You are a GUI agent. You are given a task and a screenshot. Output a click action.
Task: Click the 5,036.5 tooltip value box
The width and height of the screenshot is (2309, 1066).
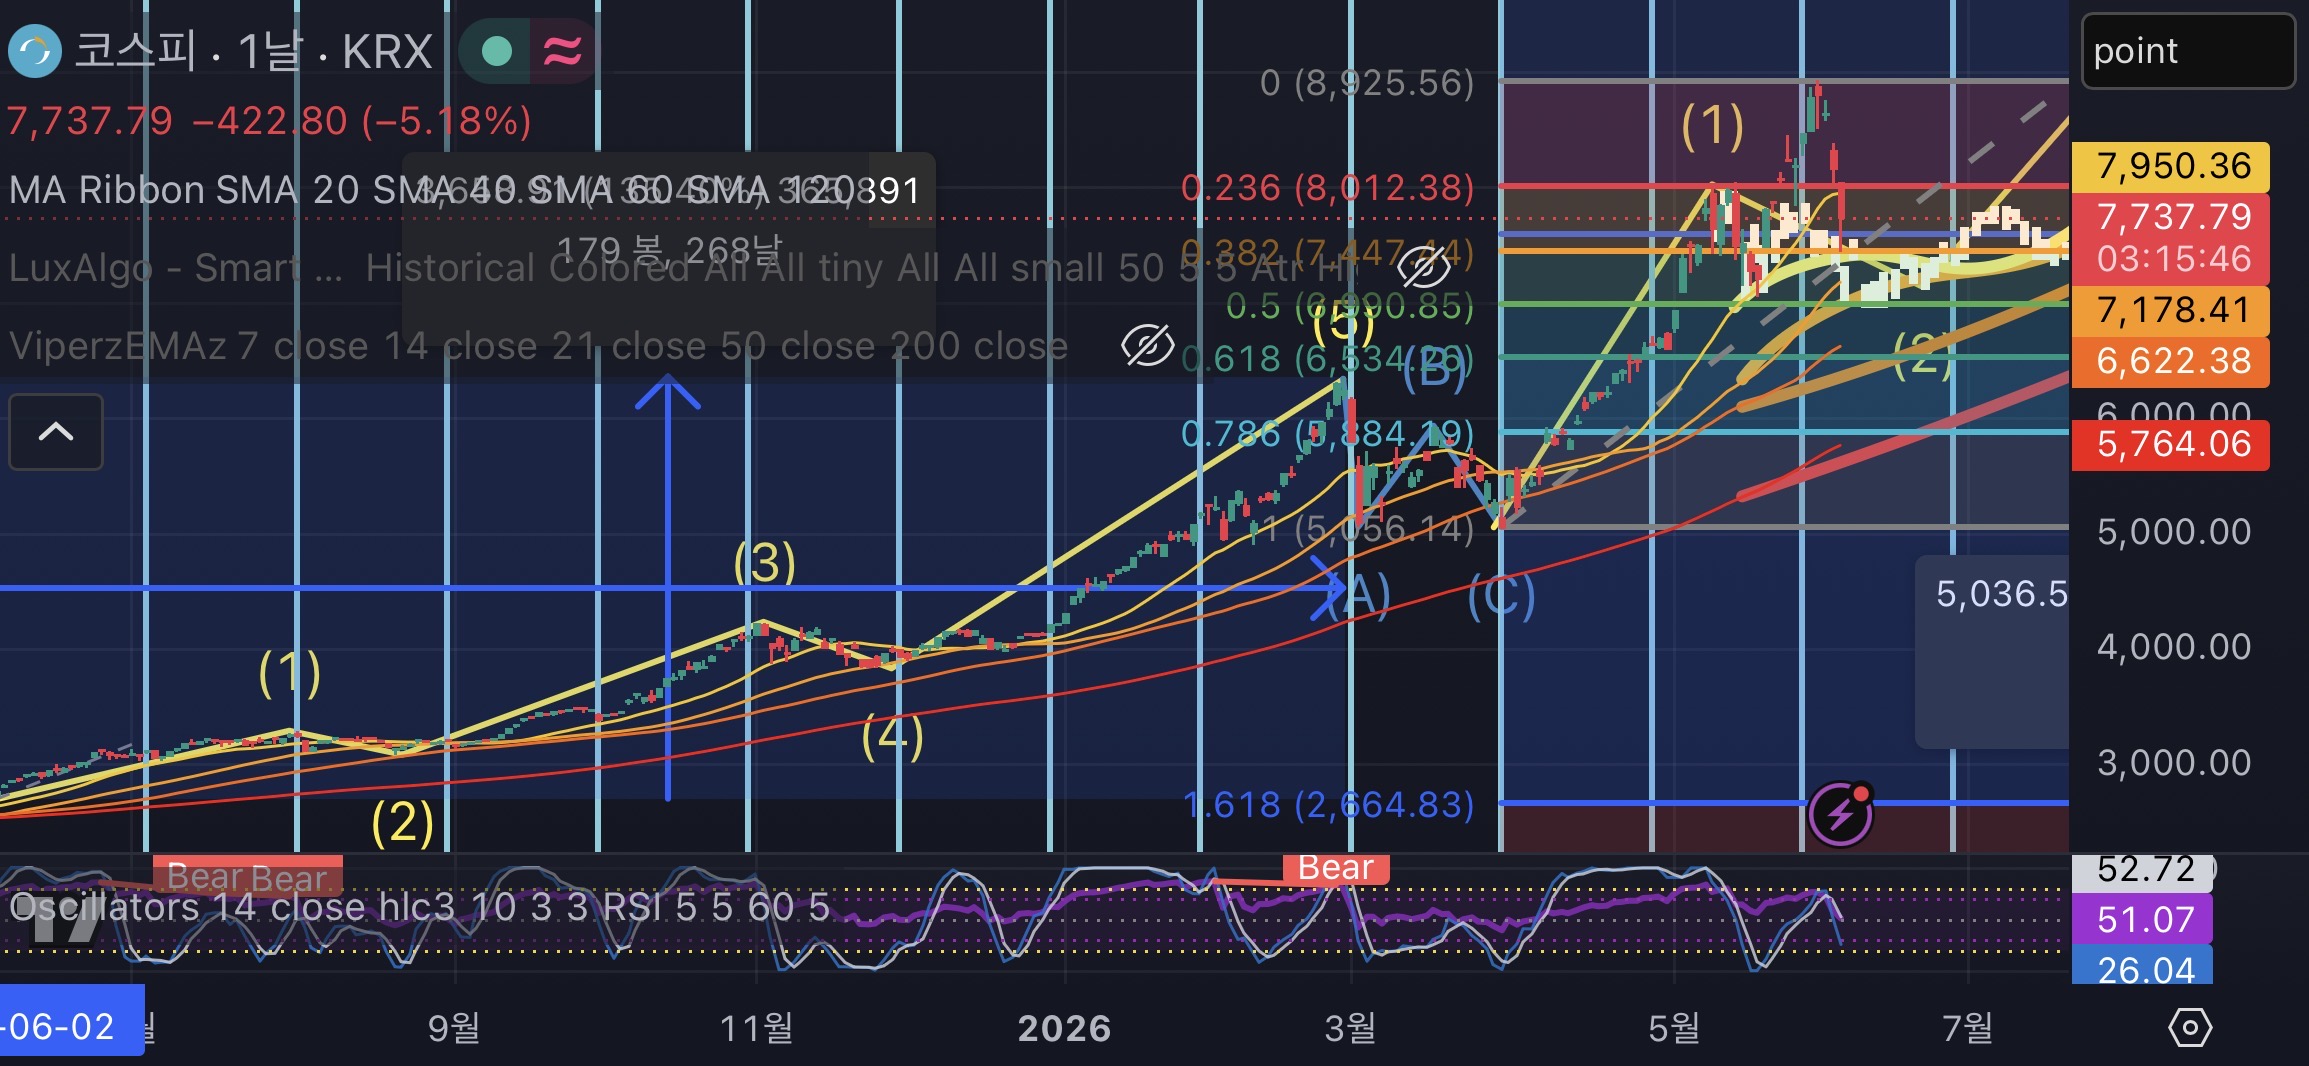(1993, 650)
